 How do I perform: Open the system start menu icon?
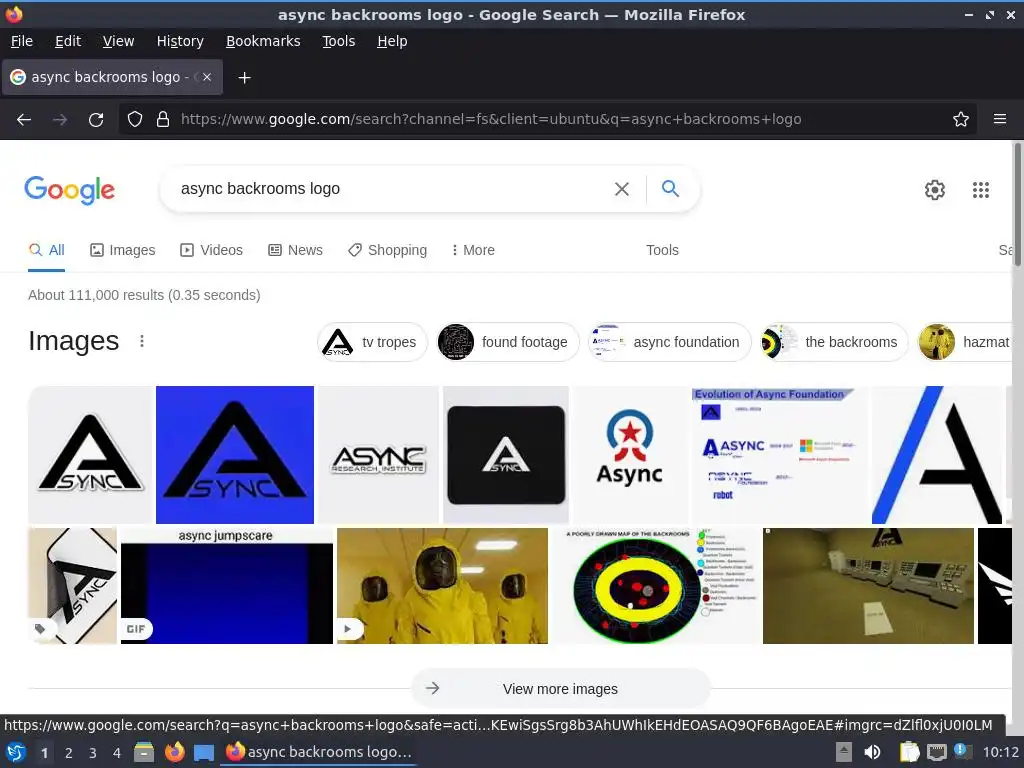[16, 752]
